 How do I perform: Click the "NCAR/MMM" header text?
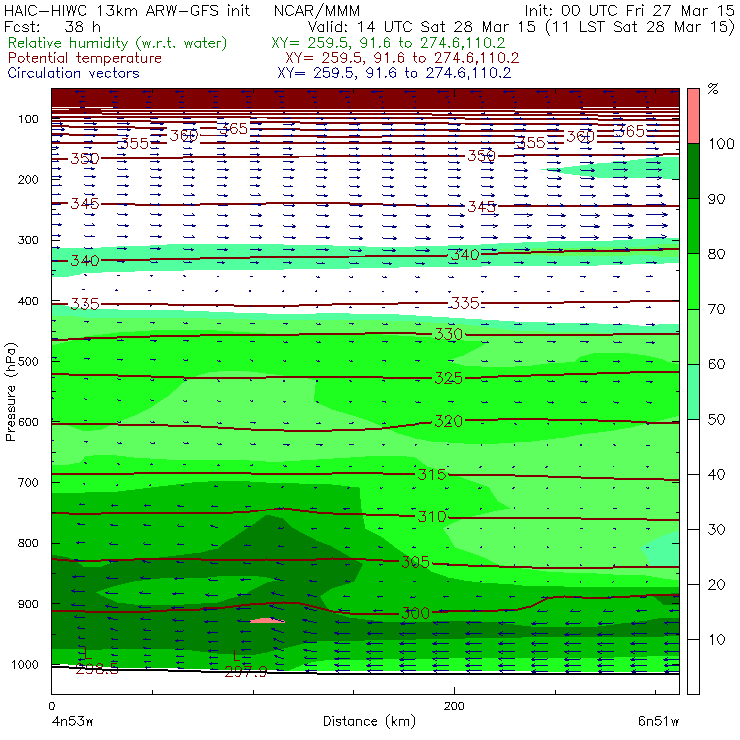317,10
